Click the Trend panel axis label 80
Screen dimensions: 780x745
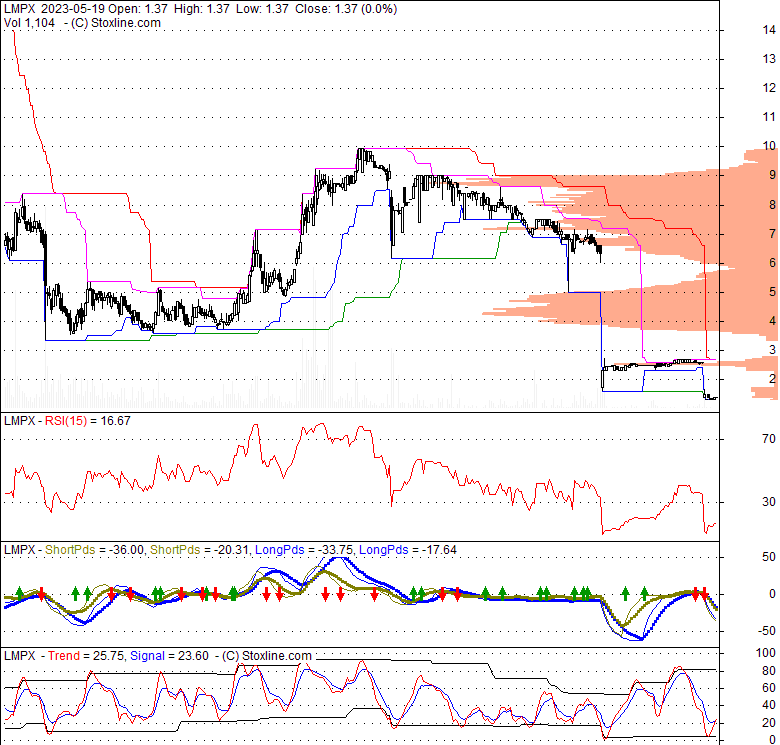(769, 670)
